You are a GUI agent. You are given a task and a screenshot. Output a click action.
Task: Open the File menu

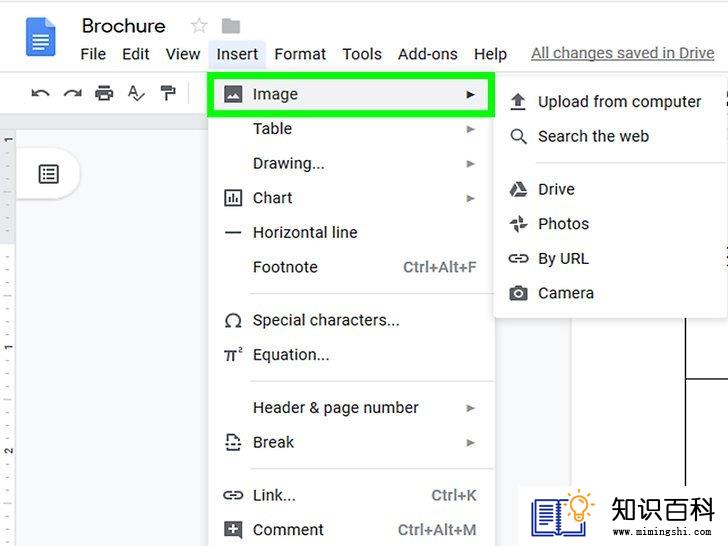click(93, 54)
